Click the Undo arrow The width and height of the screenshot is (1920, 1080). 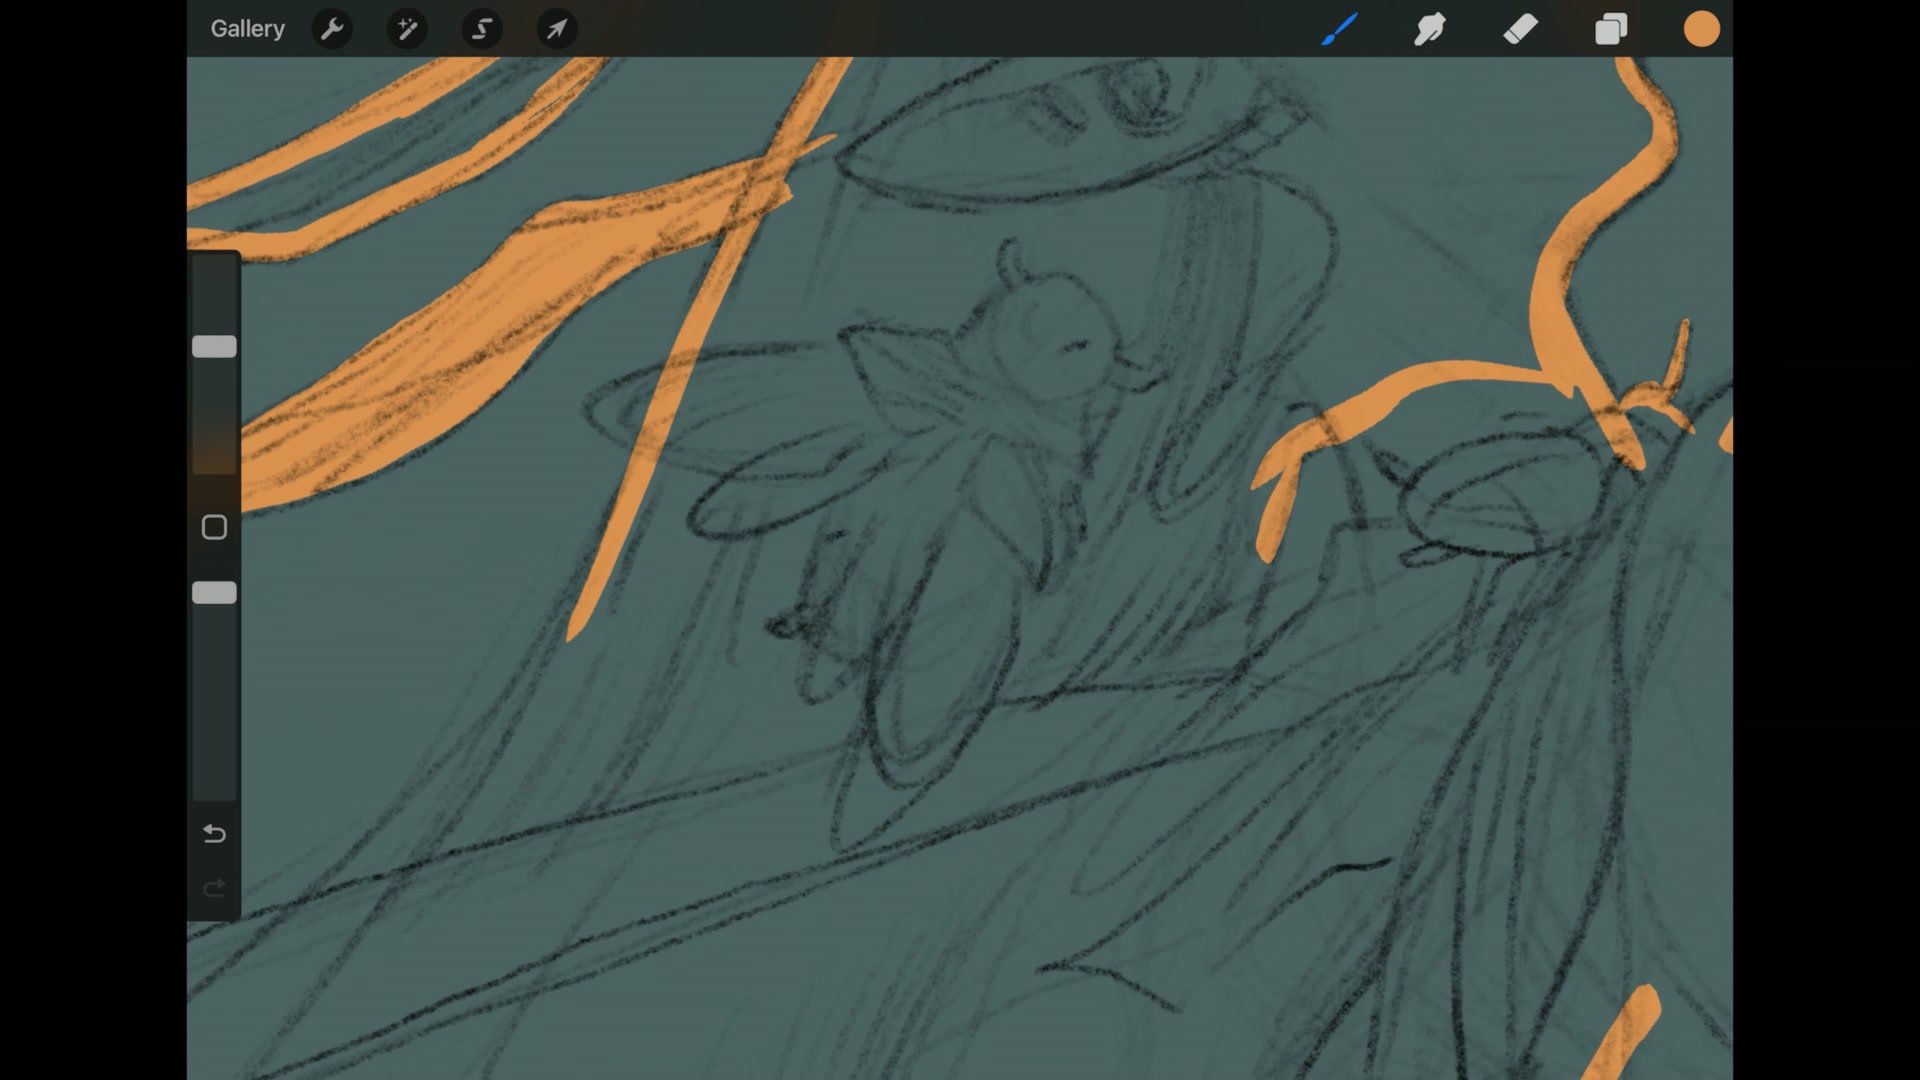[214, 834]
